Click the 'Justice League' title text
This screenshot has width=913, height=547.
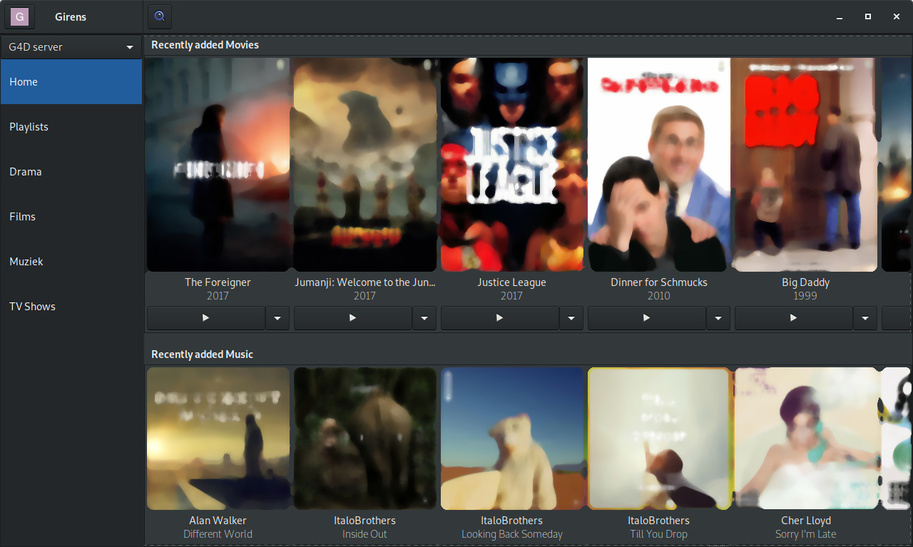(x=512, y=282)
